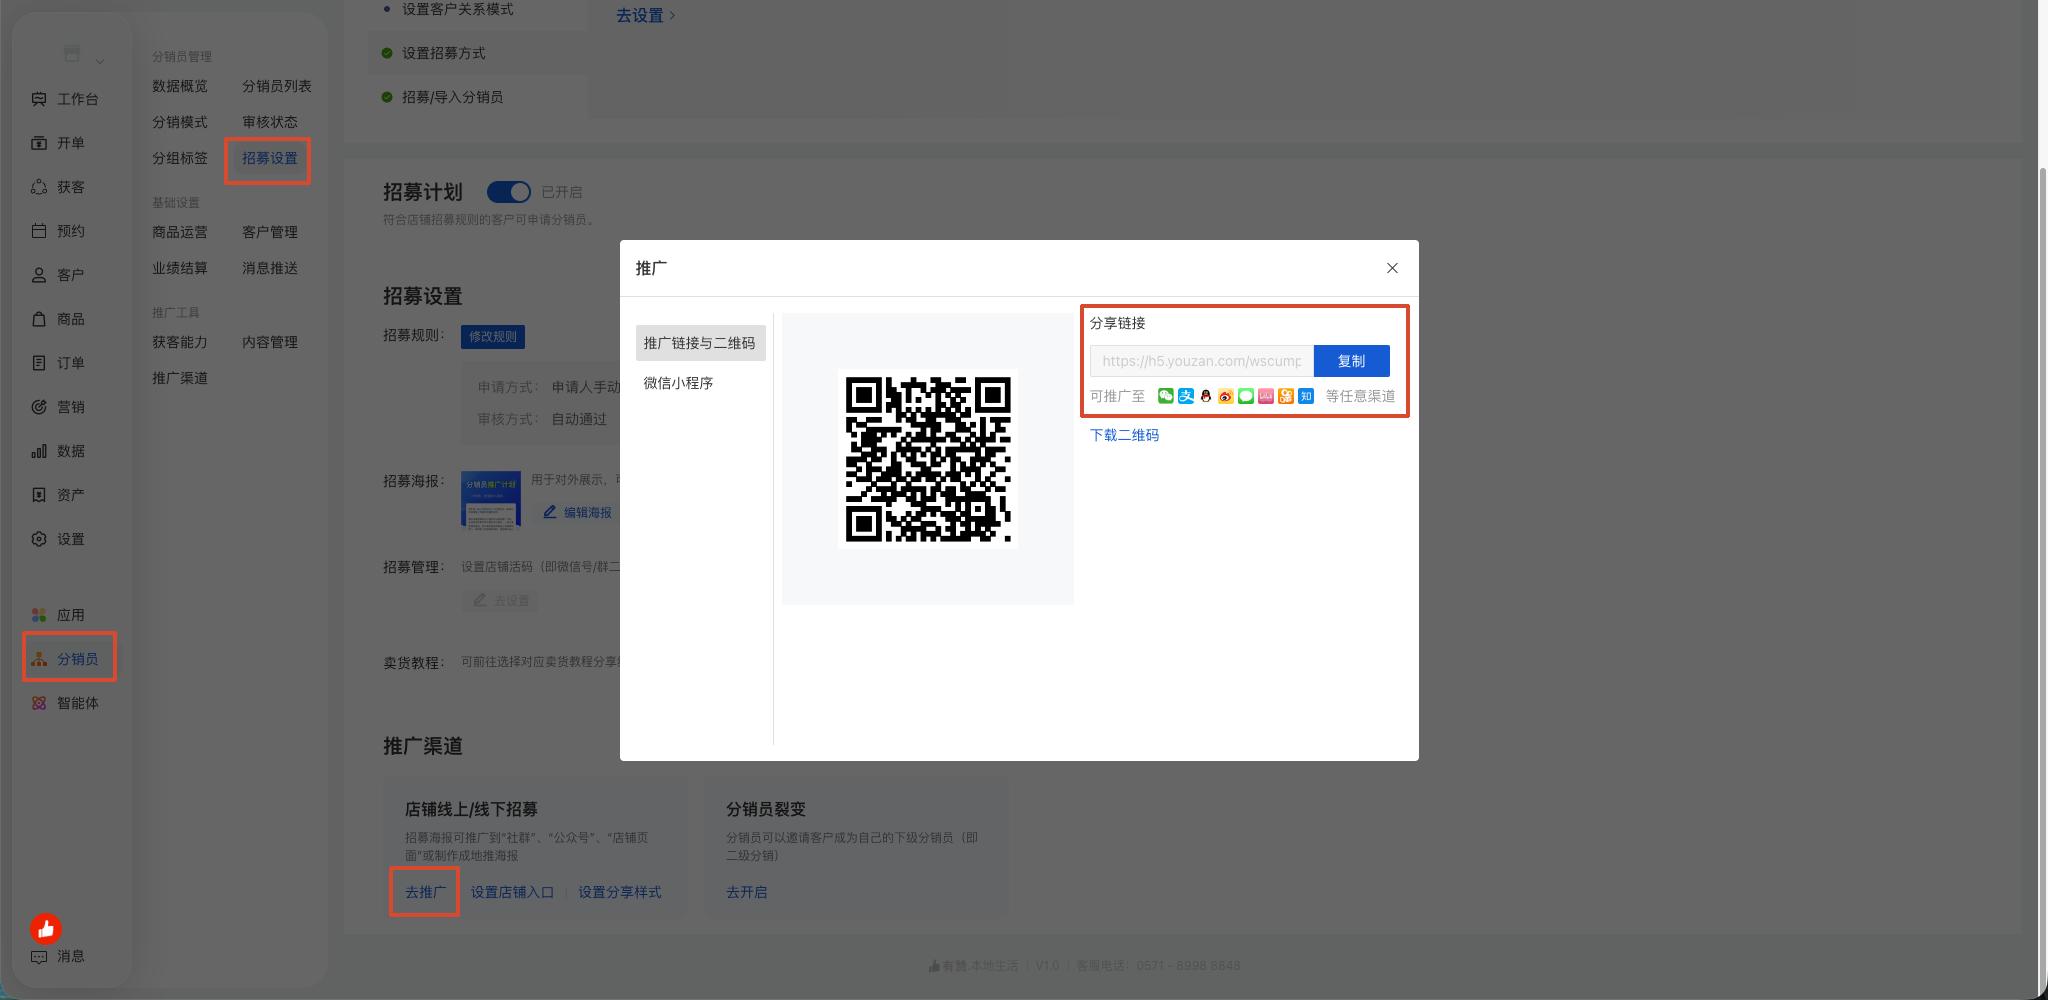Viewport: 2048px width, 1000px height.
Task: Click the 客户 person icon in sidebar
Action: tap(39, 275)
